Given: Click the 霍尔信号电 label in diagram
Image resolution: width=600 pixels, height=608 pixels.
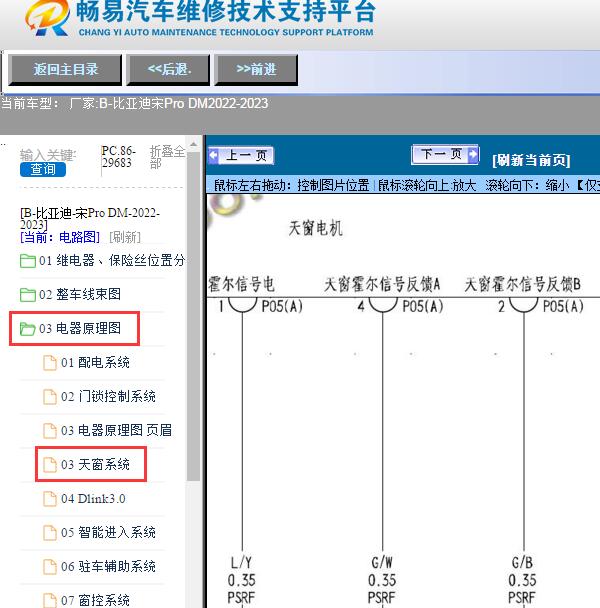Looking at the screenshot, I should tap(241, 284).
